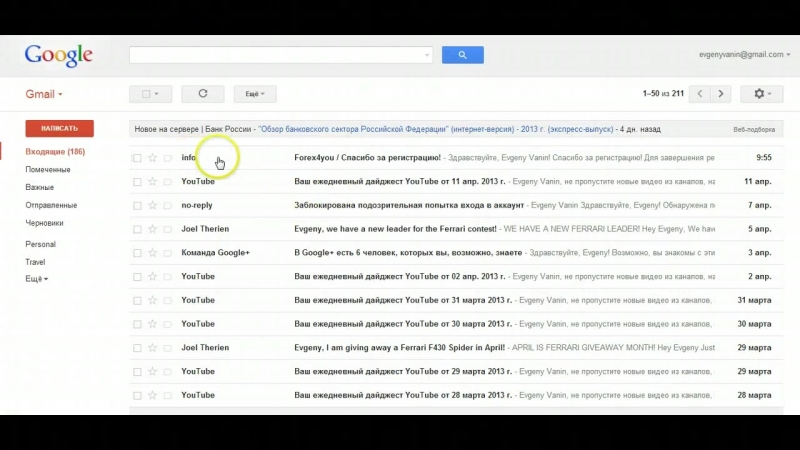Viewport: 800px width, 450px height.
Task: Check the YouTube 2 апр. email
Action: [137, 277]
